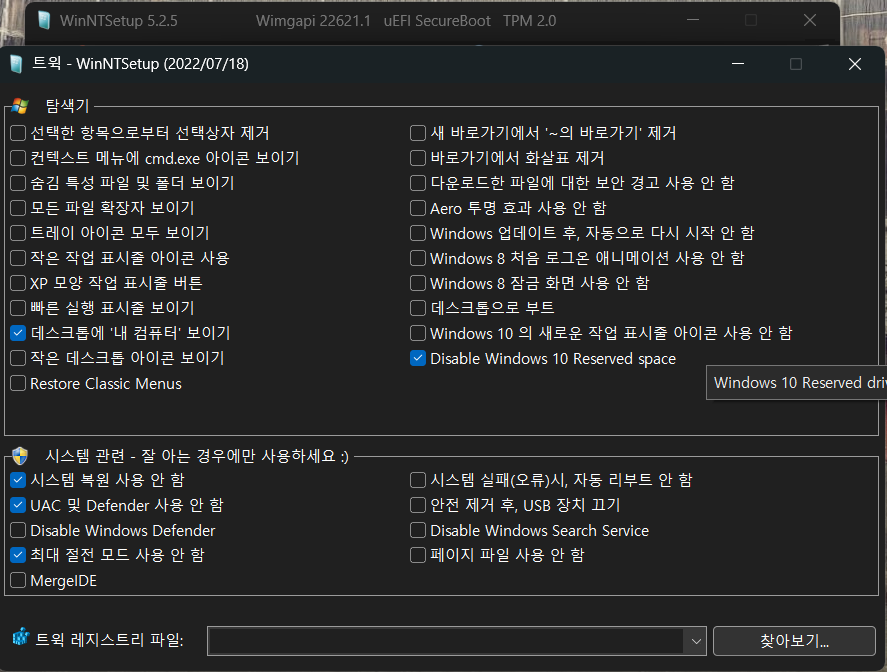Check 안전 제거 후 USB 장치 끄기
Screen dimensions: 887x672
click(417, 505)
